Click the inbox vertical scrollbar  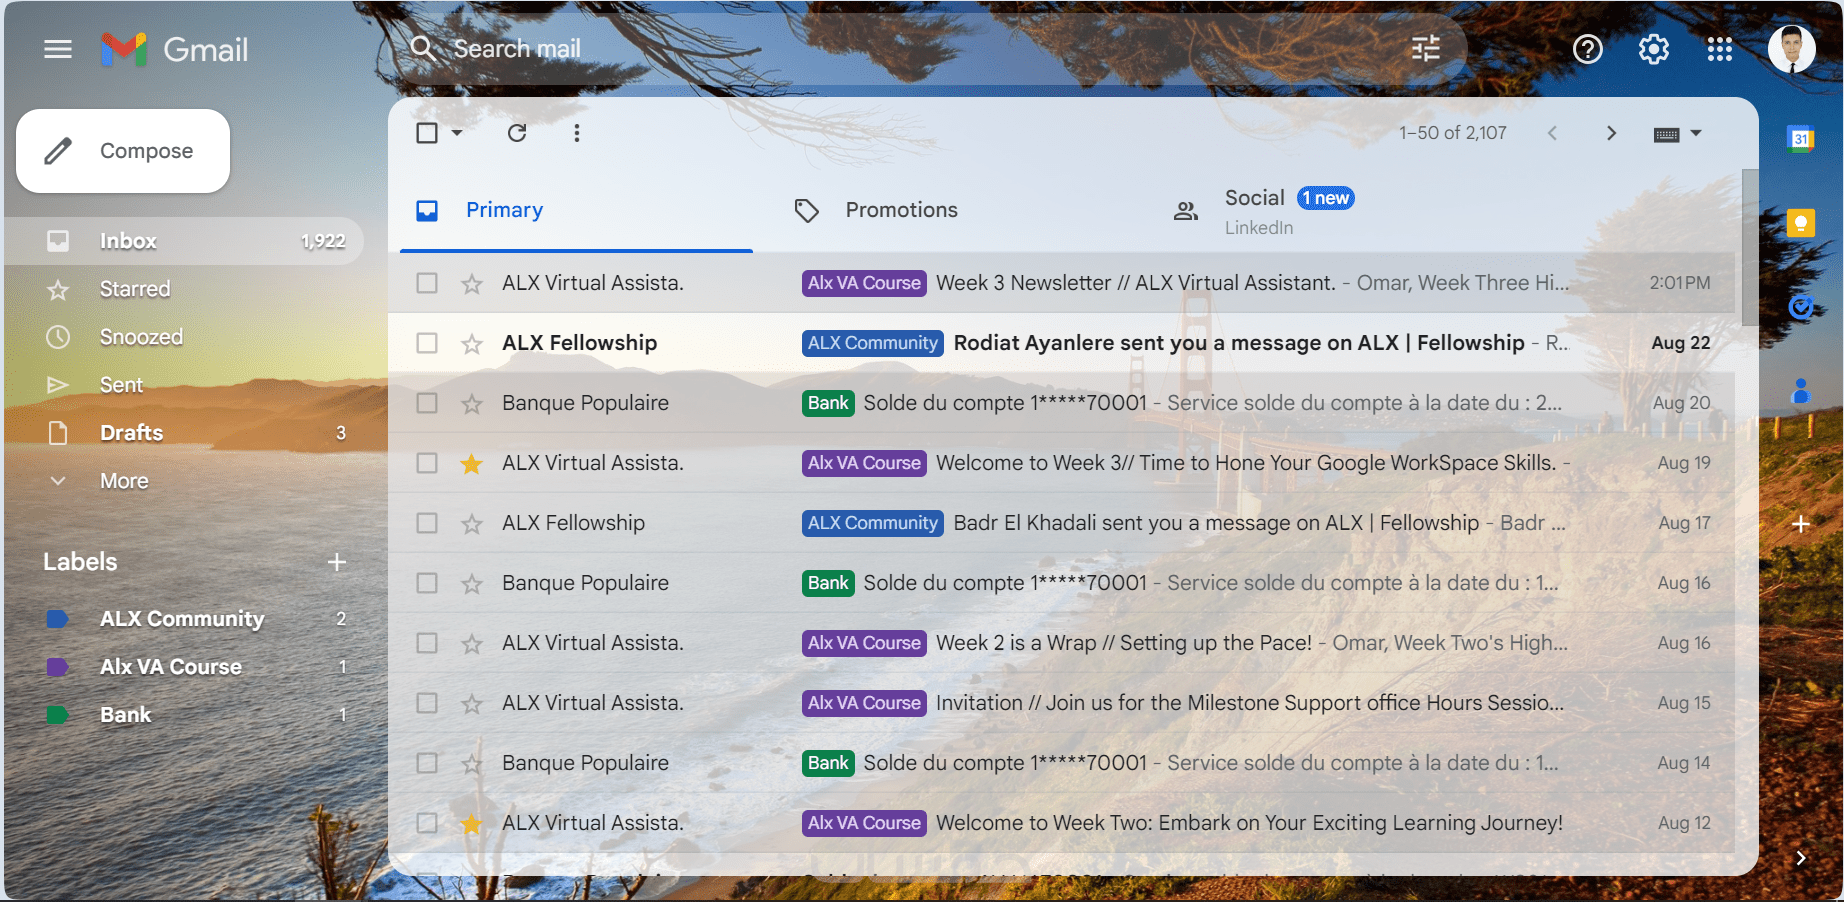[x=1749, y=247]
